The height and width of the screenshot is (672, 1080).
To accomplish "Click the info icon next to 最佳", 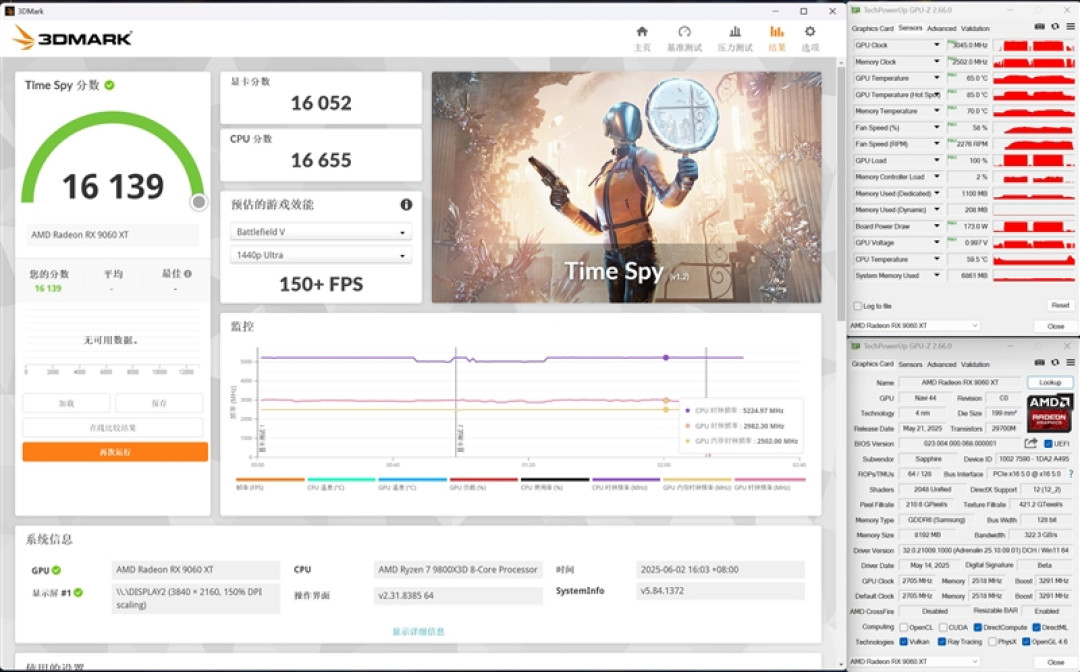I will 188,274.
